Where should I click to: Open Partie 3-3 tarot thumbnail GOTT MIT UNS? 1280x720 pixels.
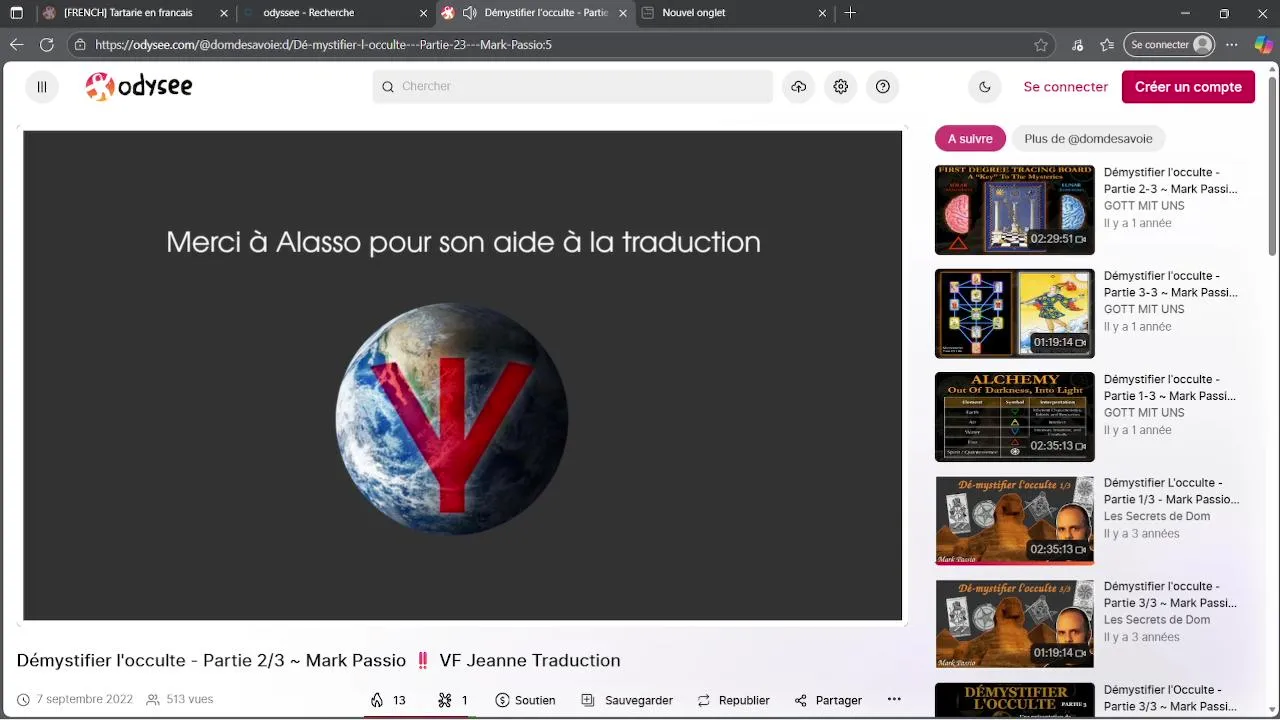(1015, 313)
